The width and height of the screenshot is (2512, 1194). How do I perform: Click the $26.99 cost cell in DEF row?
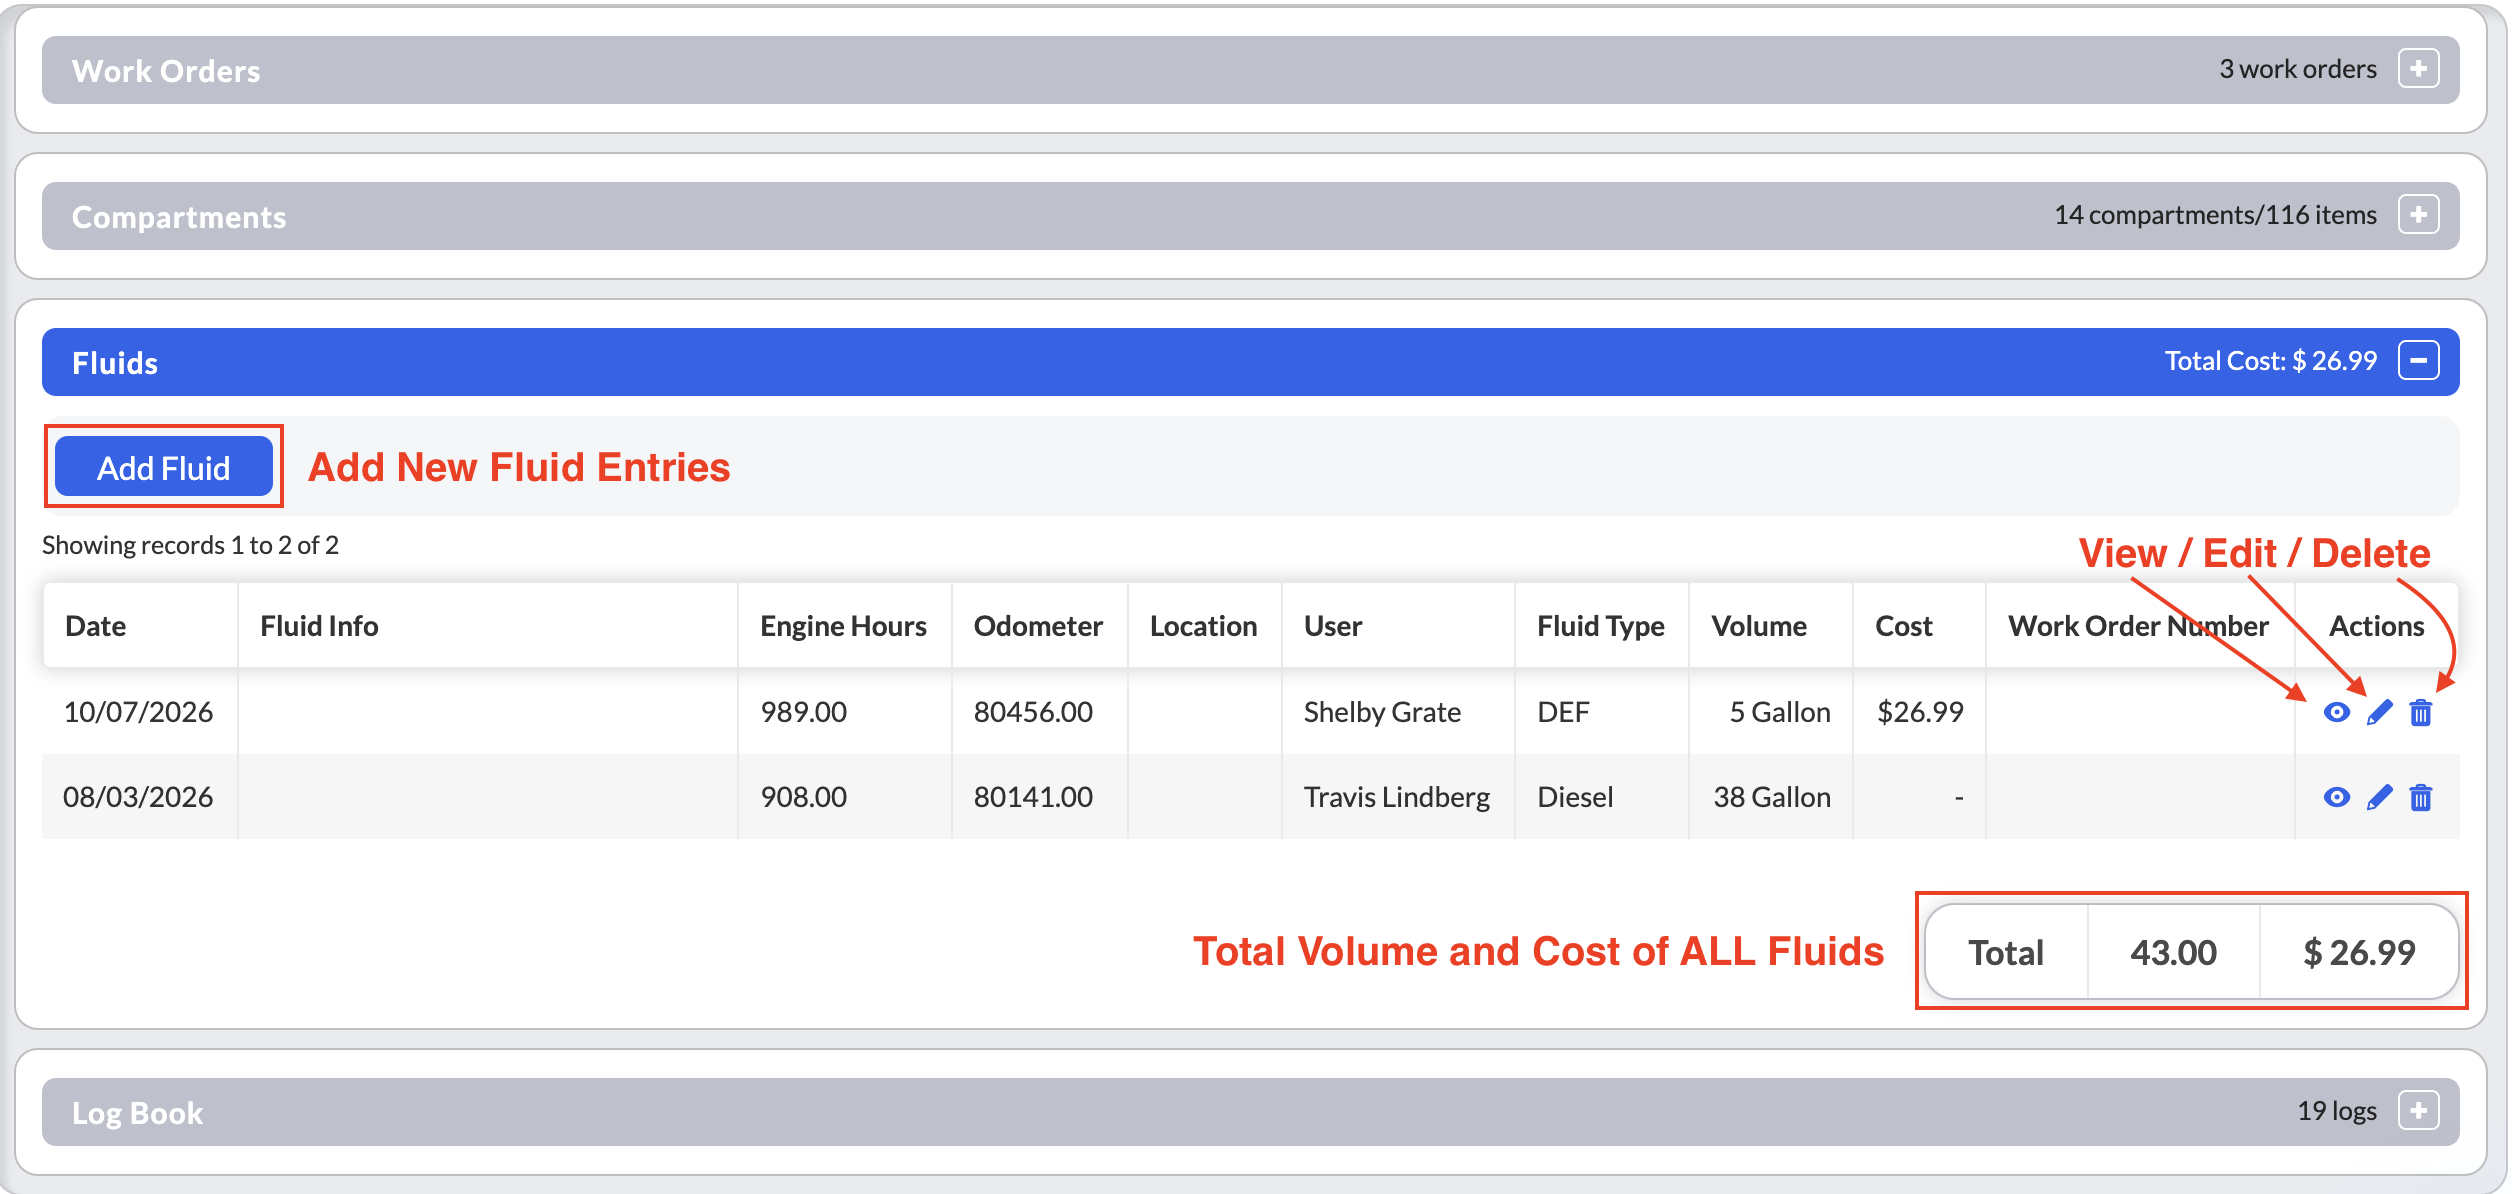[1920, 712]
